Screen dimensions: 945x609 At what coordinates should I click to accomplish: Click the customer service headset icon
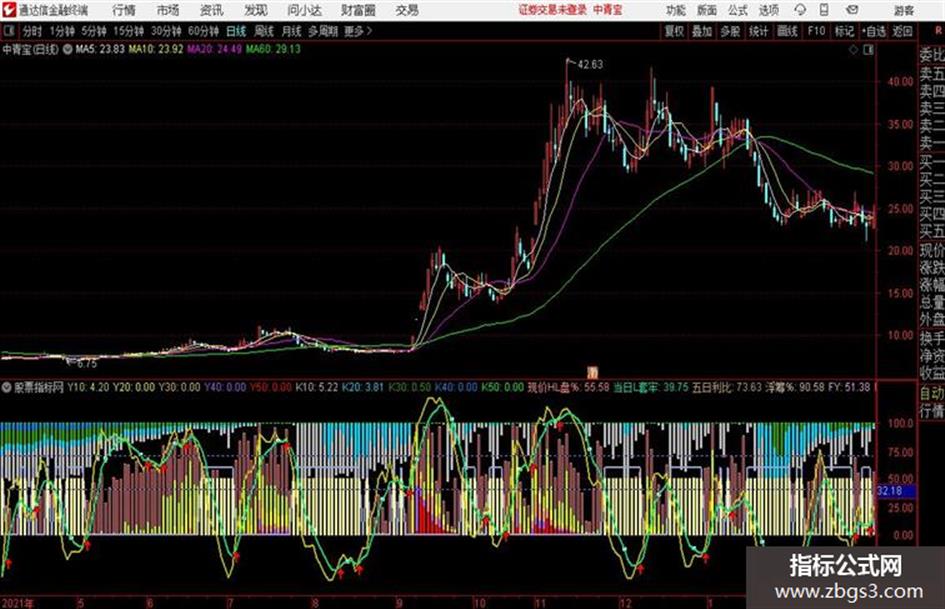click(800, 10)
